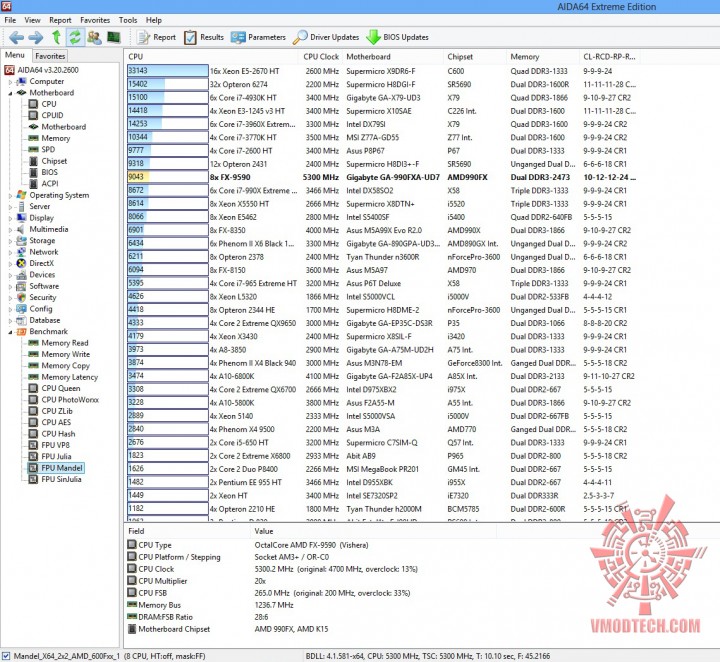Open the Tools menu
Image resolution: width=720 pixels, height=662 pixels.
point(128,20)
